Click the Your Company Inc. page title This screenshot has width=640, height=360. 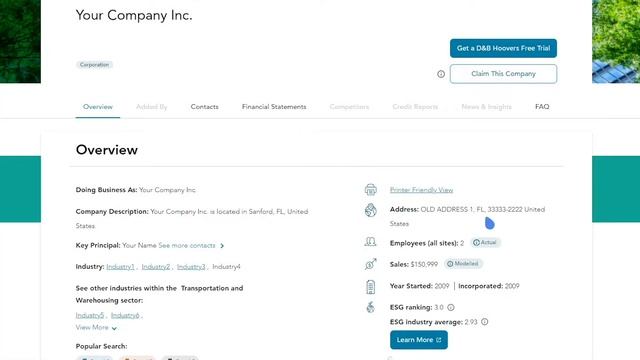coord(134,15)
